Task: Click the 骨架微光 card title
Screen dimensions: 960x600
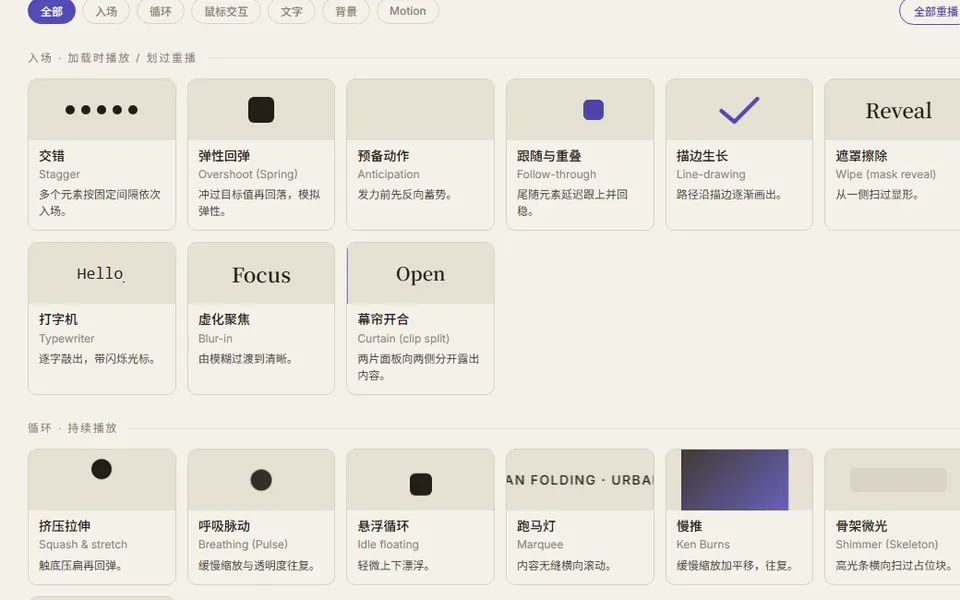Action: [861, 526]
